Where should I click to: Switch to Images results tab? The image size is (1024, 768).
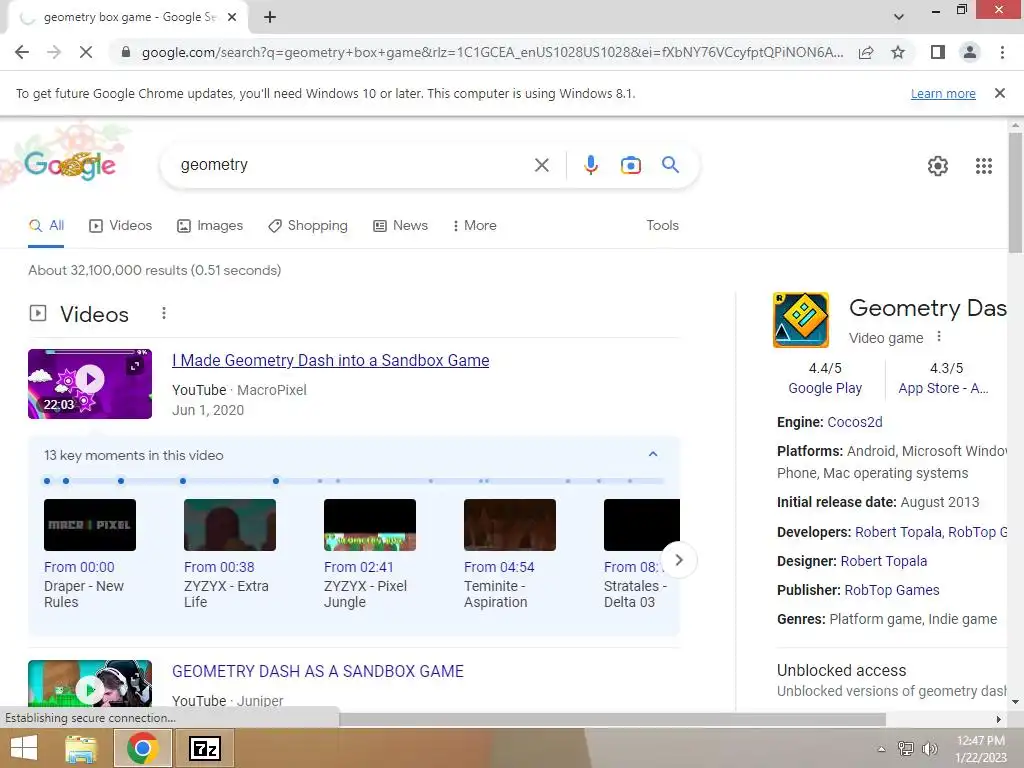coord(210,225)
